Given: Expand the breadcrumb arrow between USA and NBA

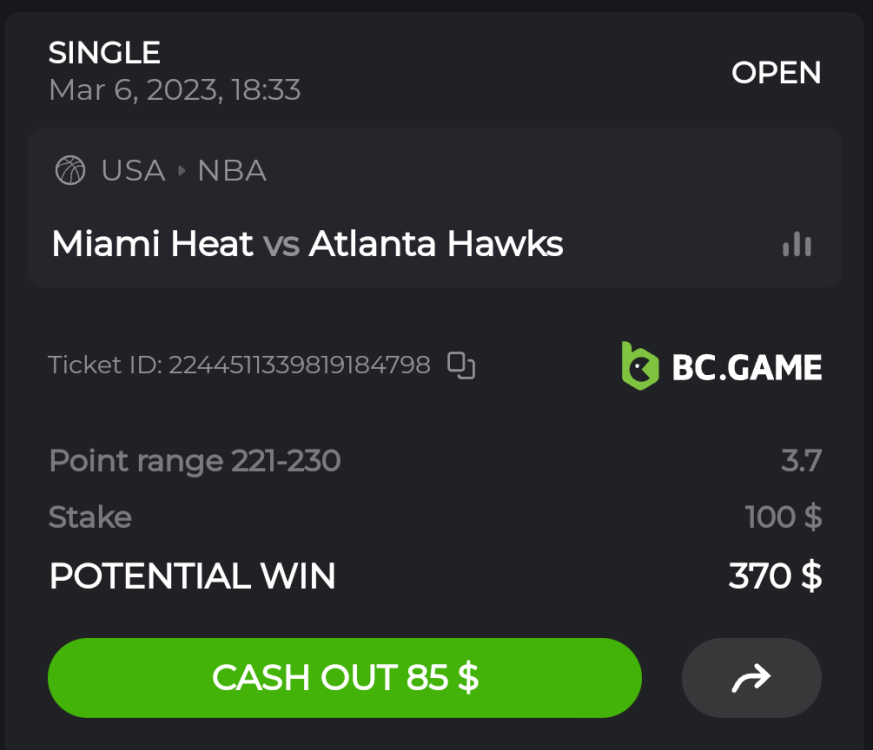Looking at the screenshot, I should pos(182,171).
